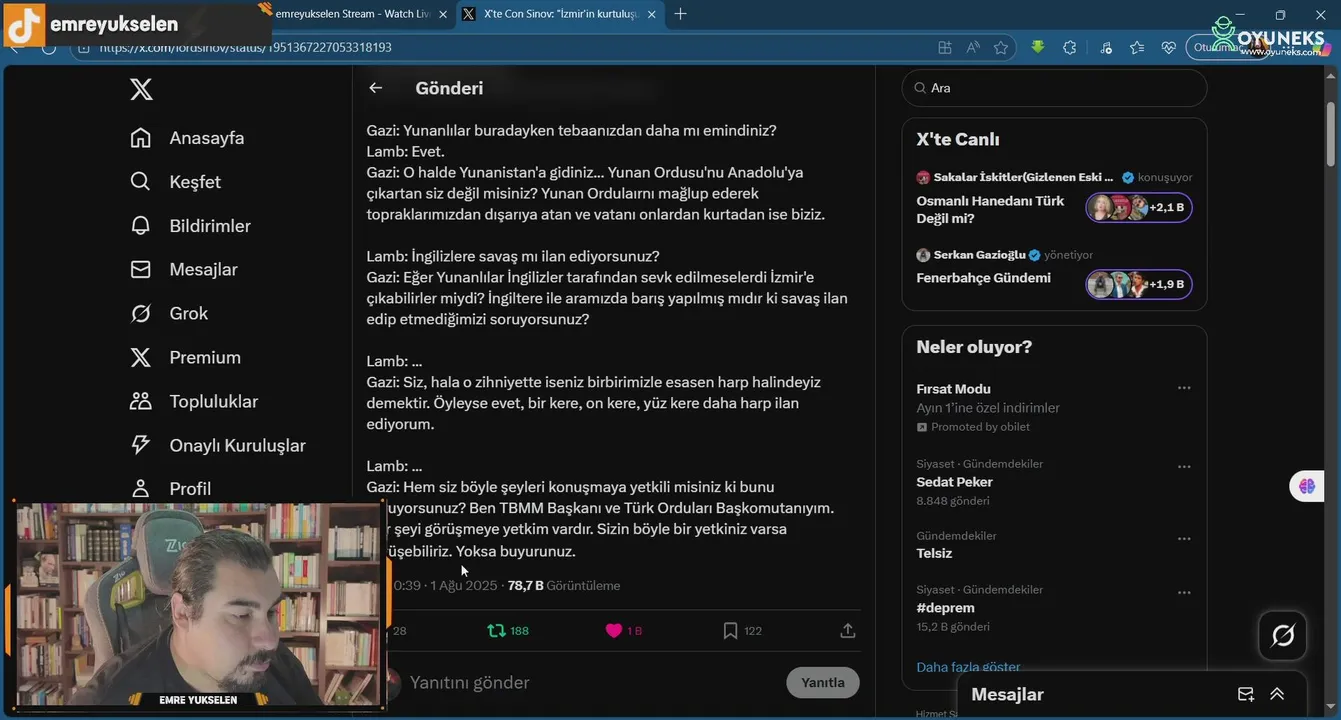Viewport: 1341px width, 720px height.
Task: Open a new browser tab
Action: click(681, 14)
